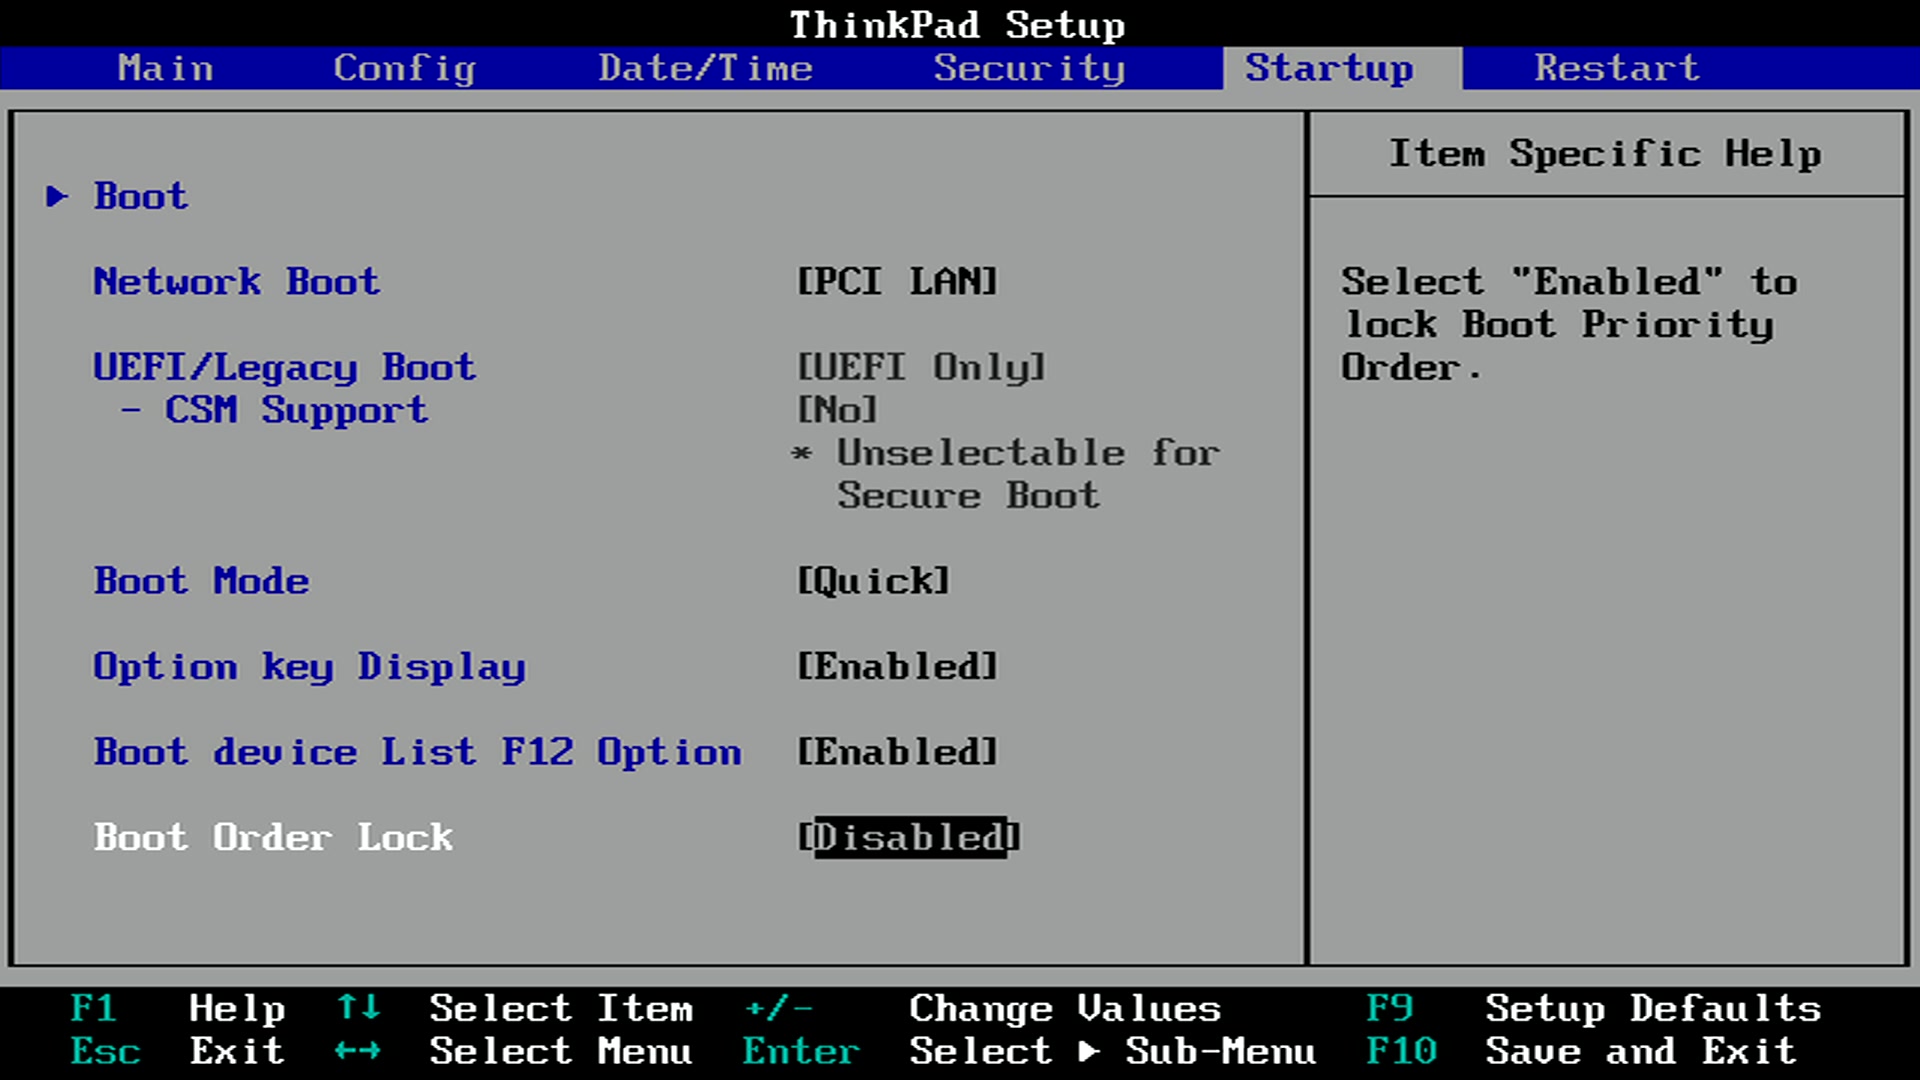Change the Boot Mode [Quick] value

point(873,581)
